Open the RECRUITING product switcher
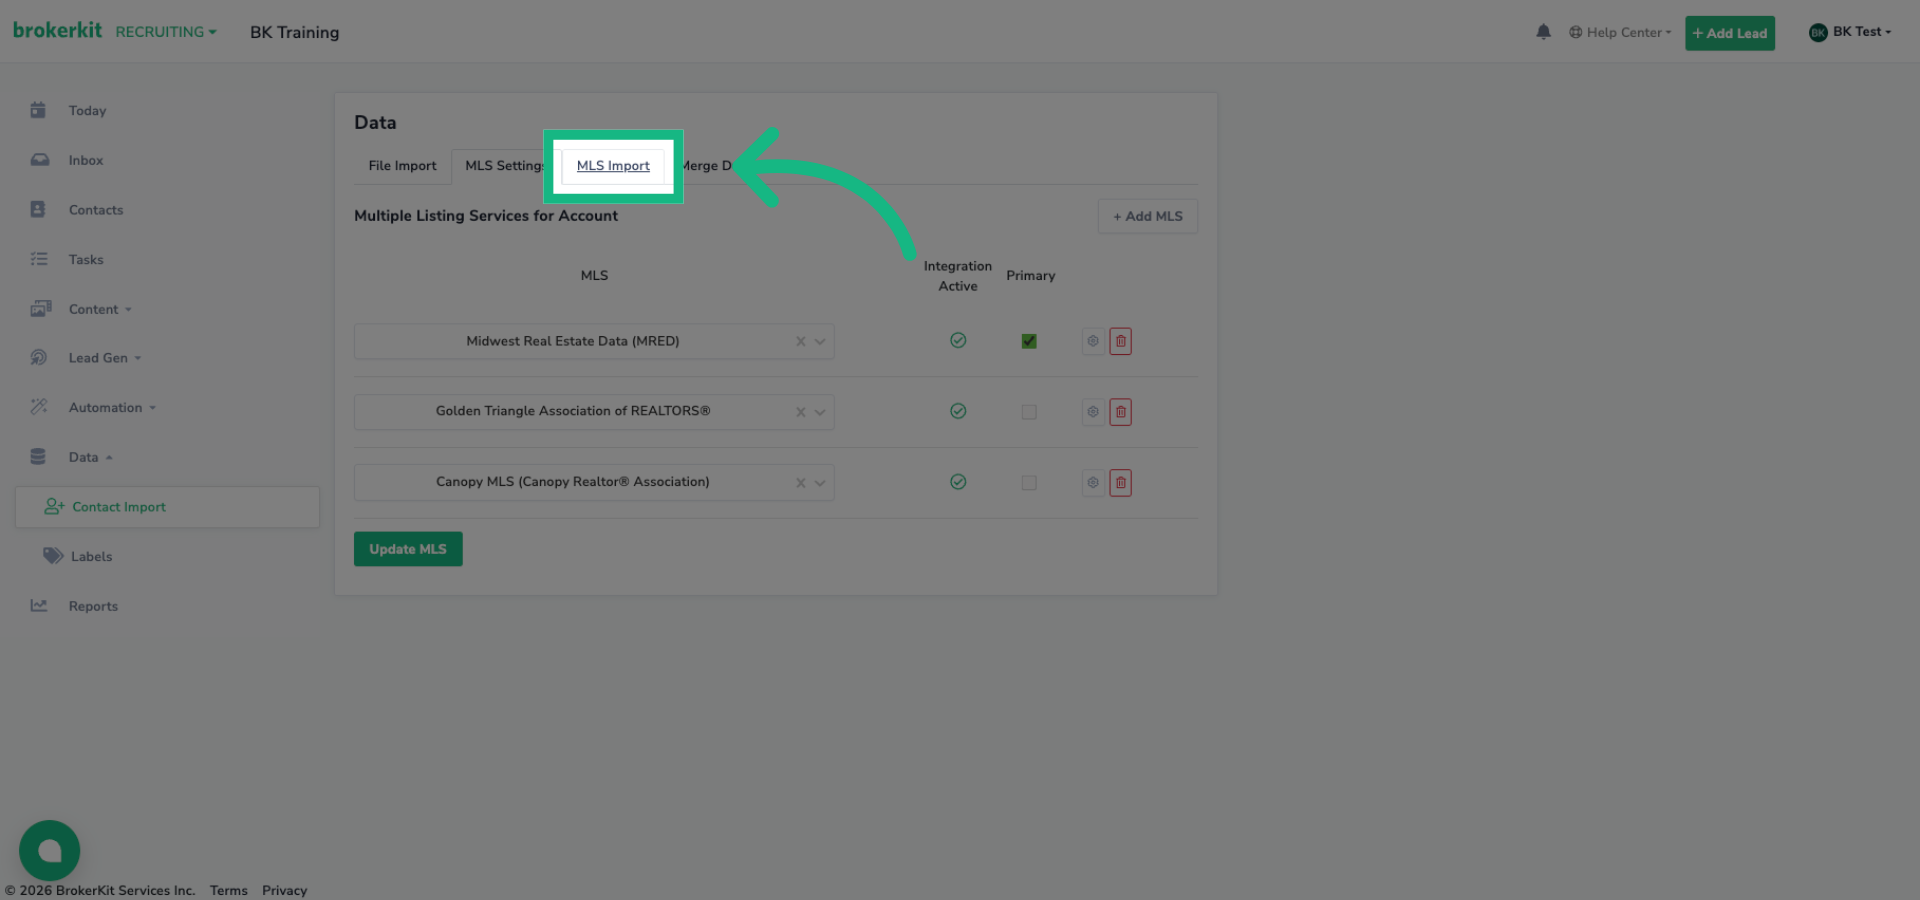This screenshot has height=900, width=1920. [166, 32]
